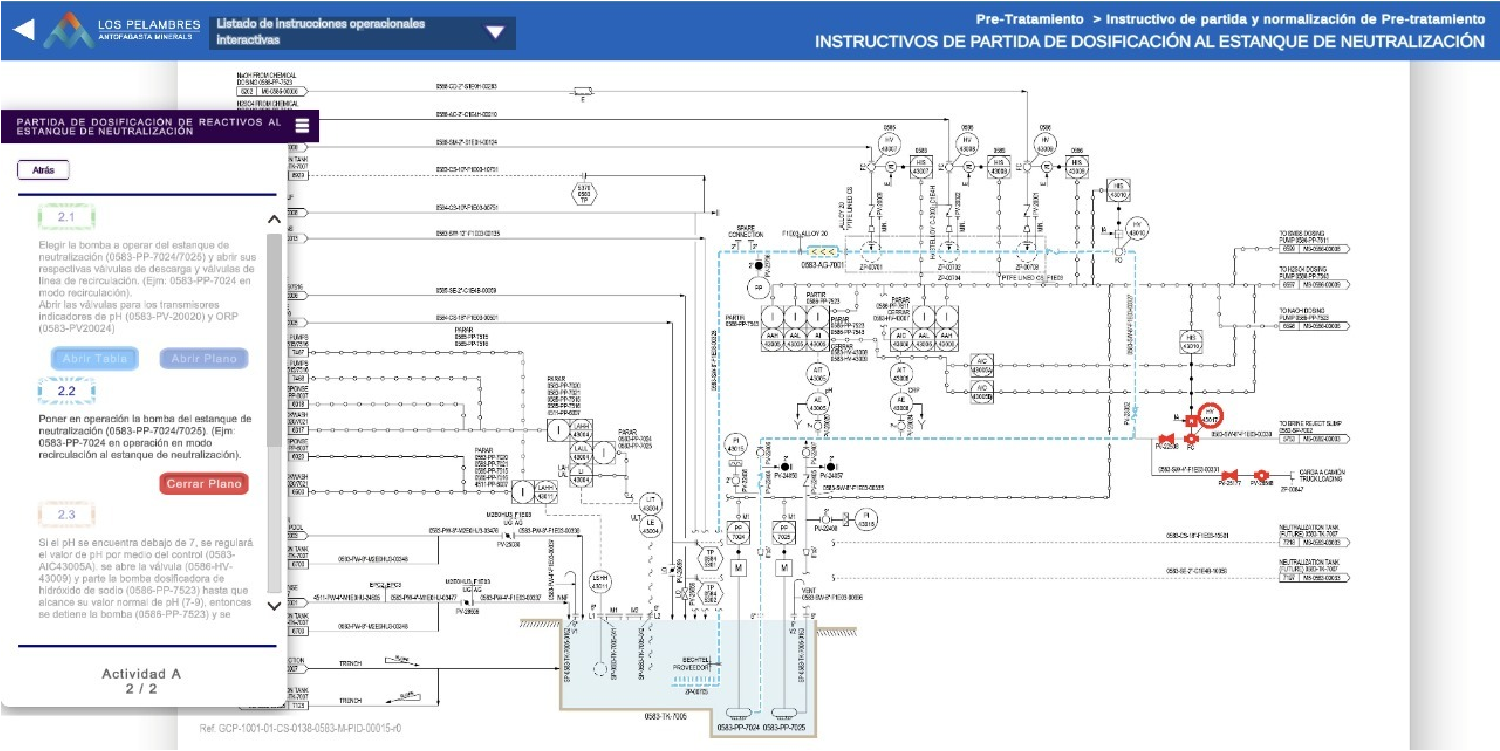Click the instruction panel vertical scrollbar
The image size is (1500, 751).
(274, 412)
